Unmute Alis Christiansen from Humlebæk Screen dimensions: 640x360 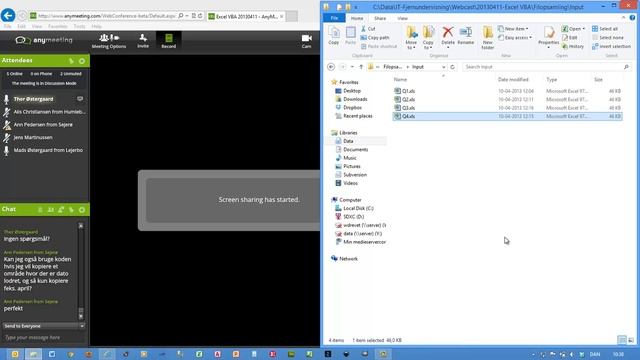7,112
